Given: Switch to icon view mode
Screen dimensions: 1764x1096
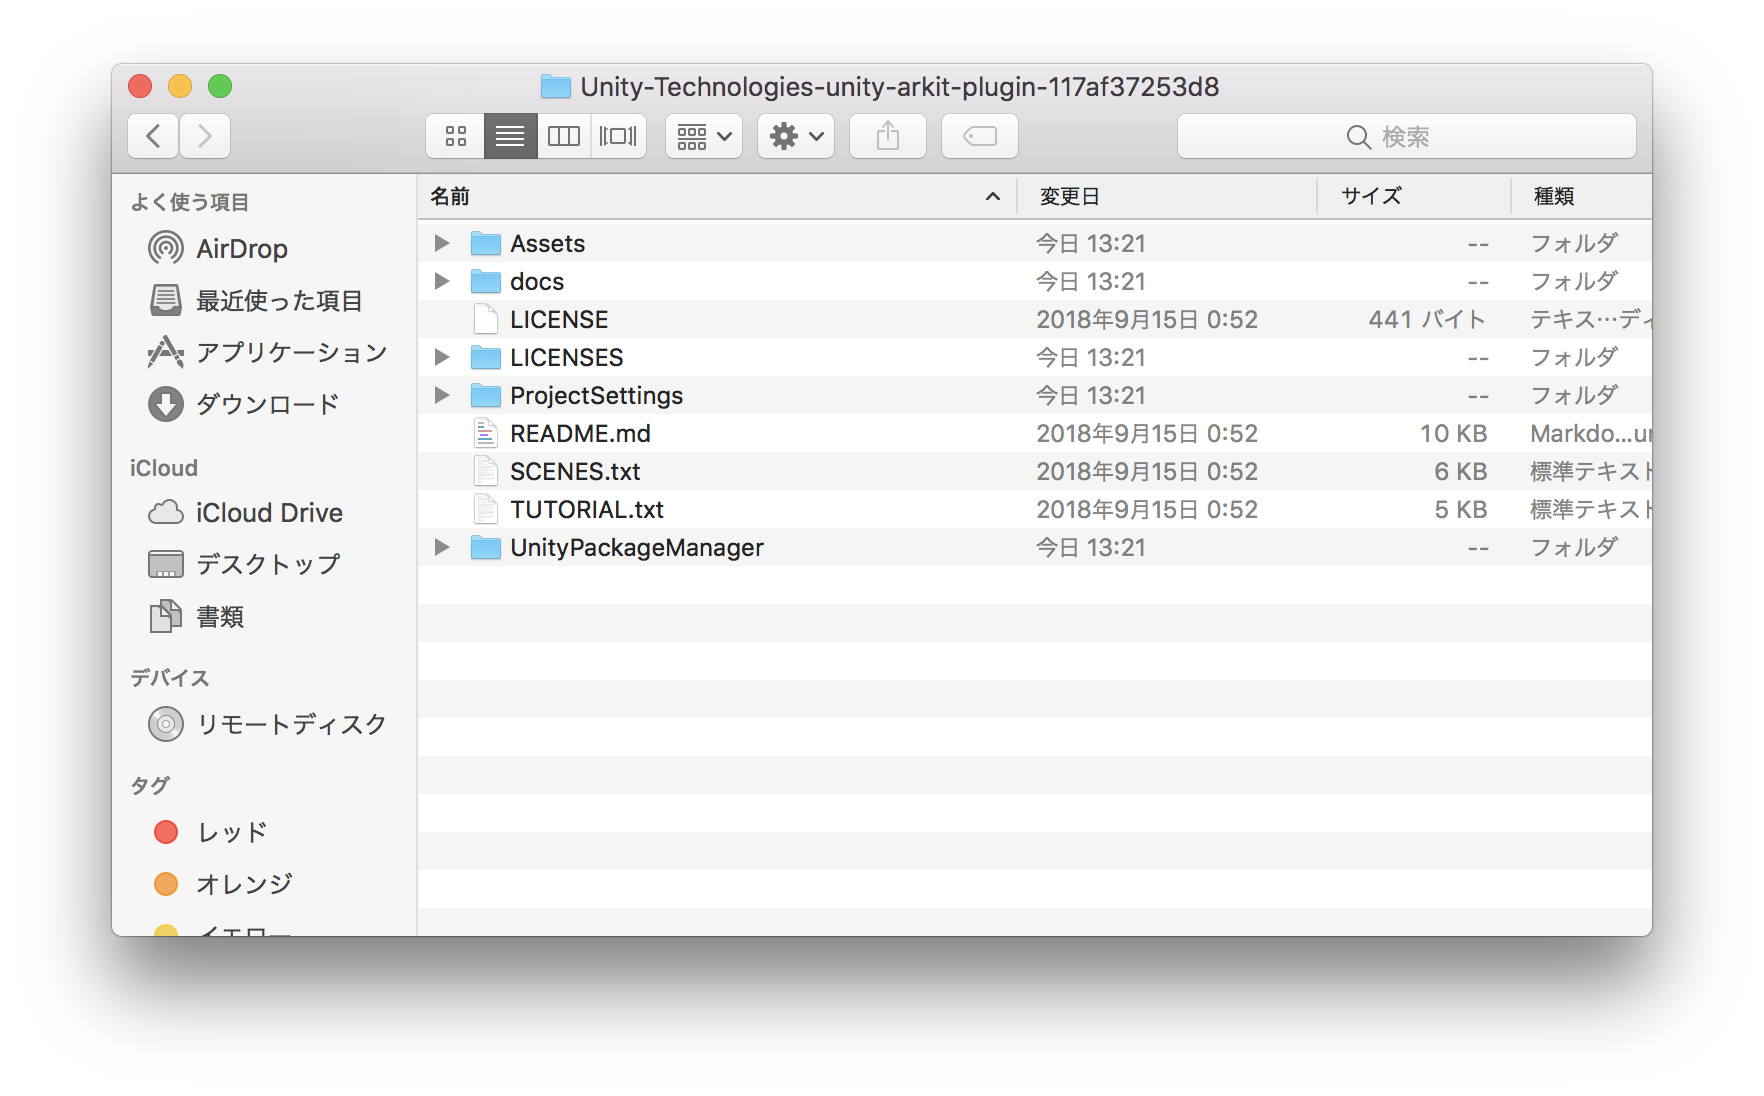Looking at the screenshot, I should pyautogui.click(x=456, y=136).
